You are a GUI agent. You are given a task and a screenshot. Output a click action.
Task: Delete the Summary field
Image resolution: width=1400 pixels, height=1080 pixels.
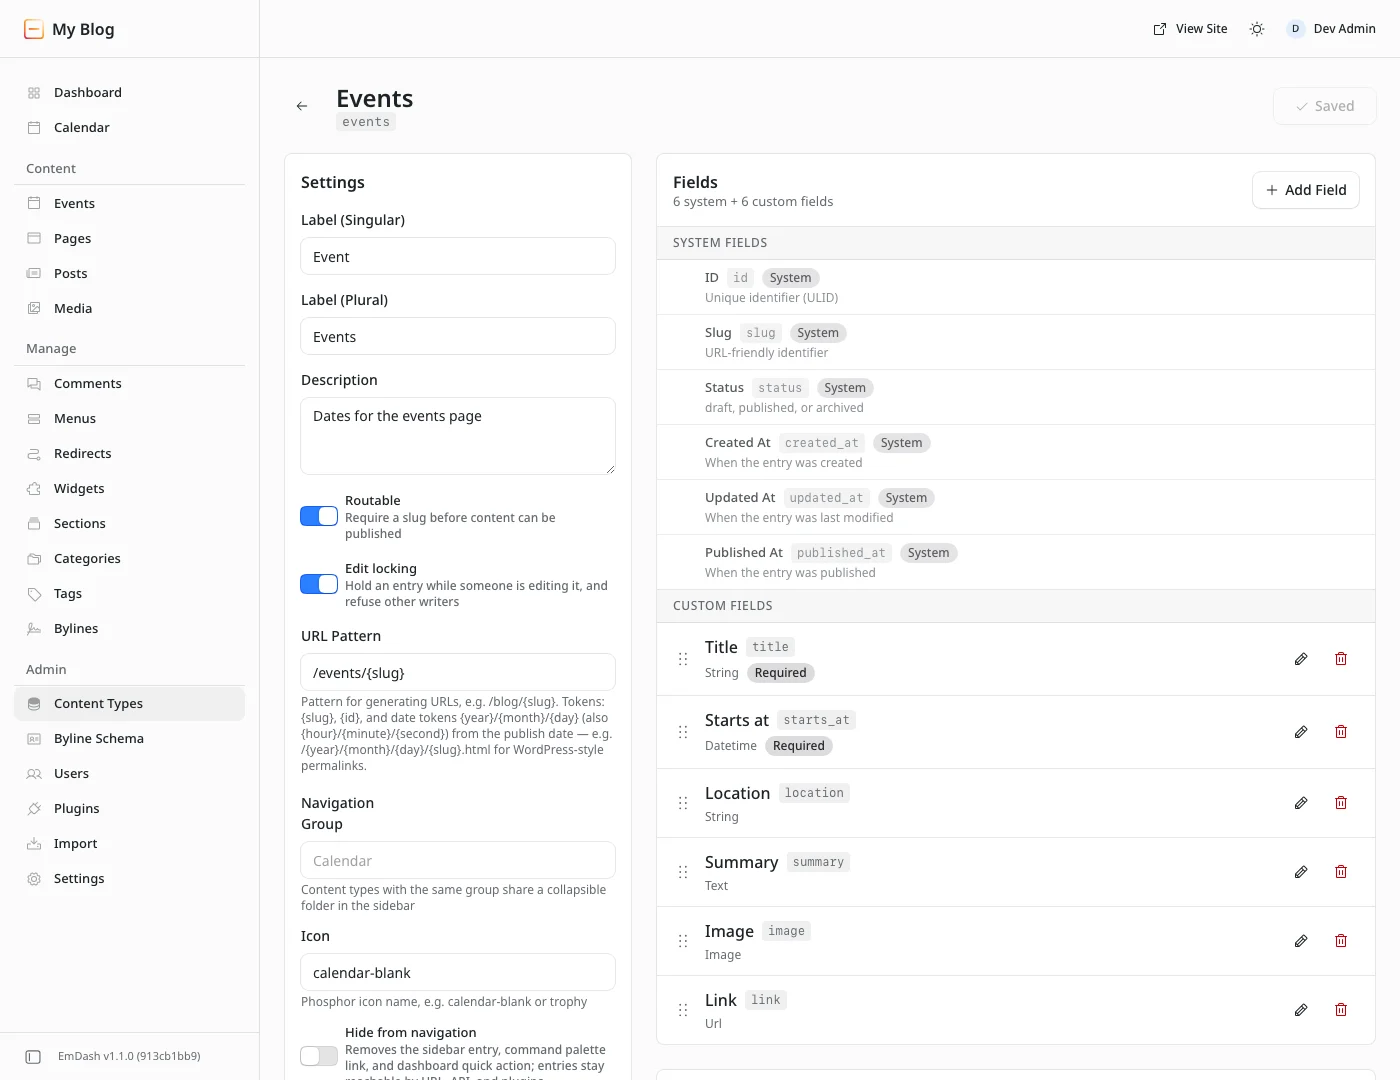pos(1341,872)
